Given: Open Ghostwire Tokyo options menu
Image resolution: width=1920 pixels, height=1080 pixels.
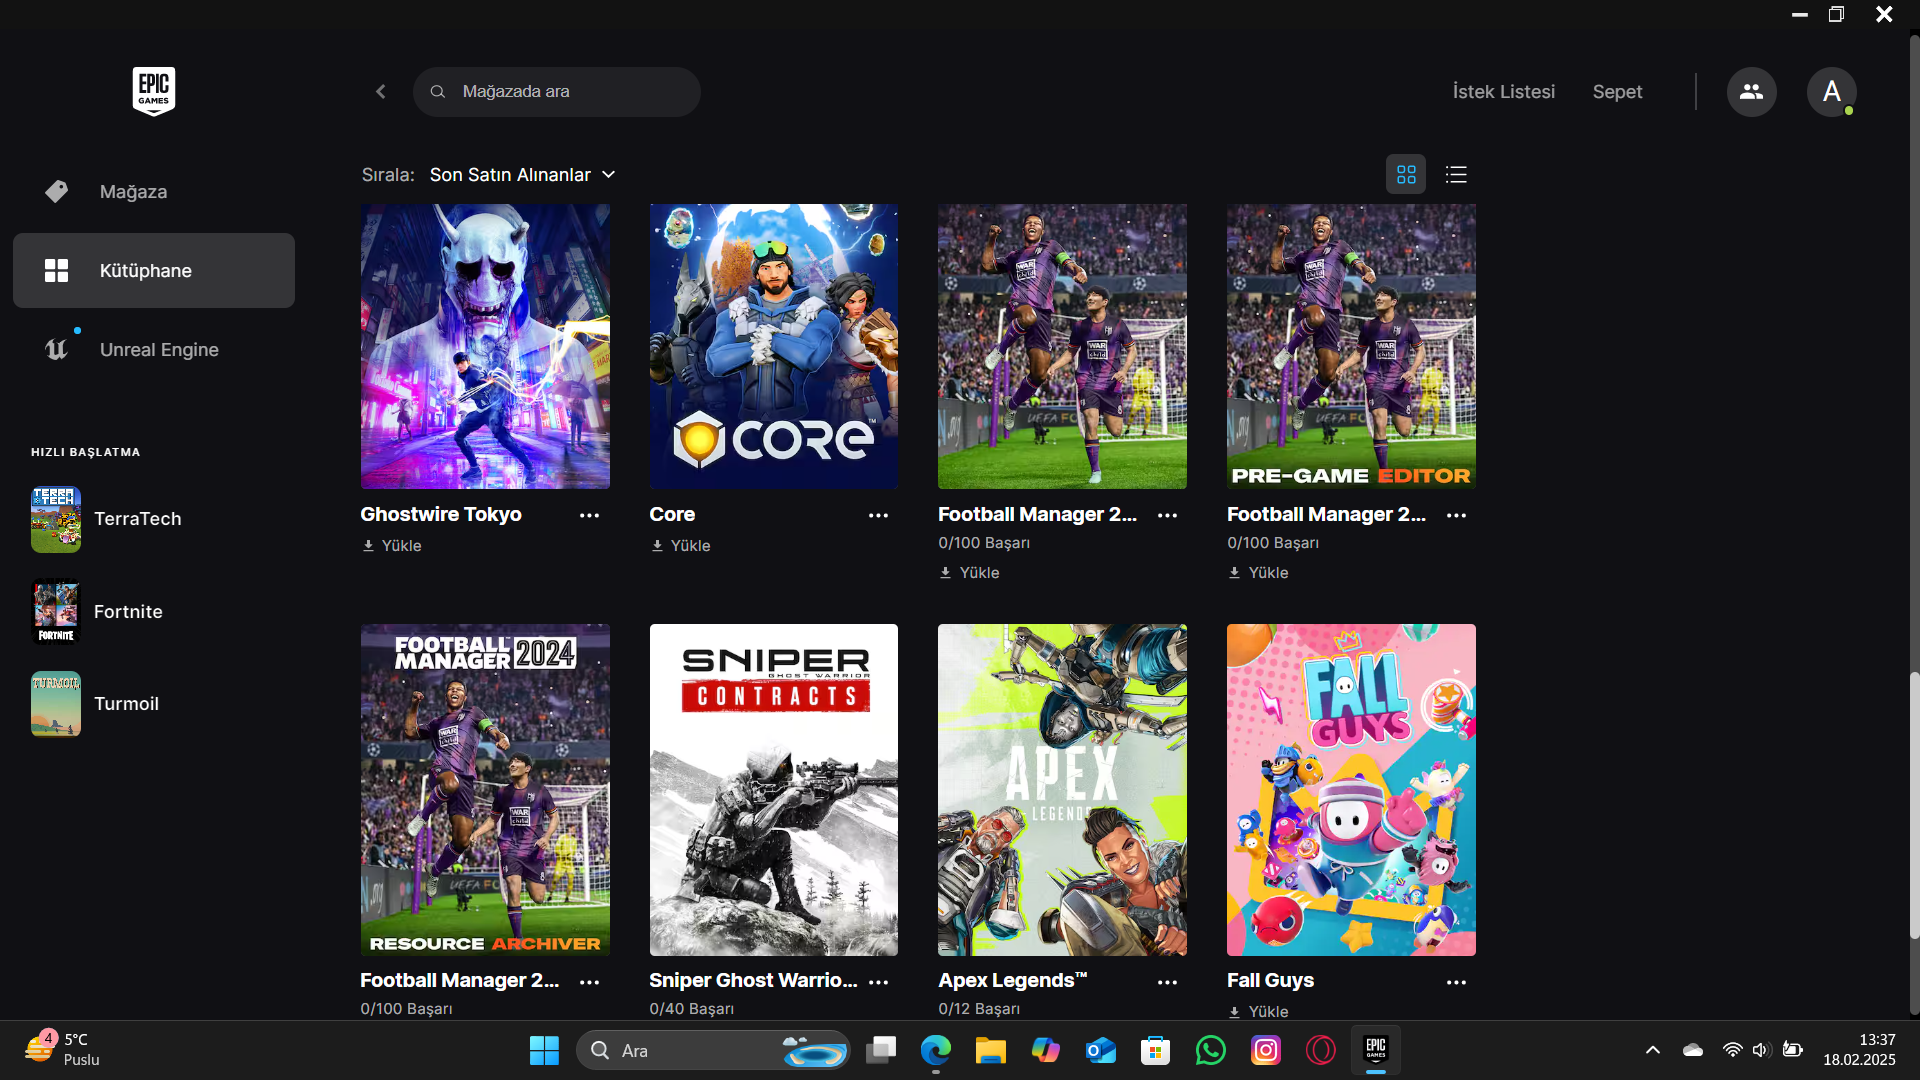Looking at the screenshot, I should [589, 516].
